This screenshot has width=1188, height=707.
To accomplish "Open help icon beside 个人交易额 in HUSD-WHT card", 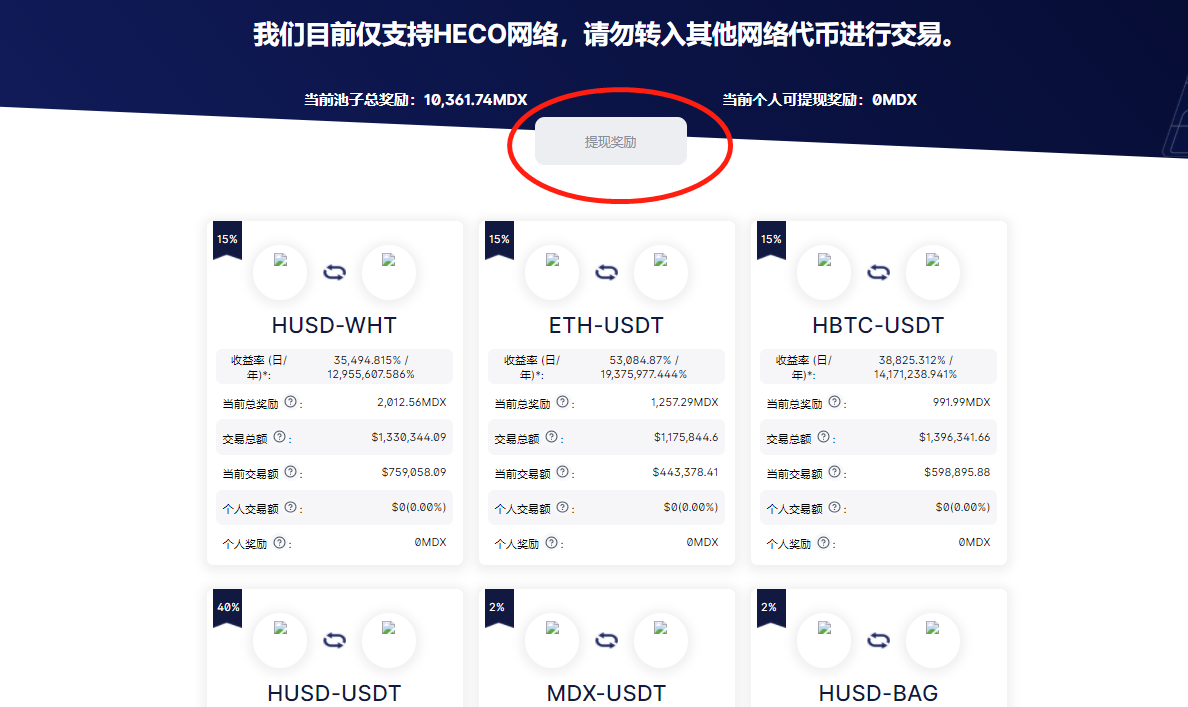I will [290, 507].
